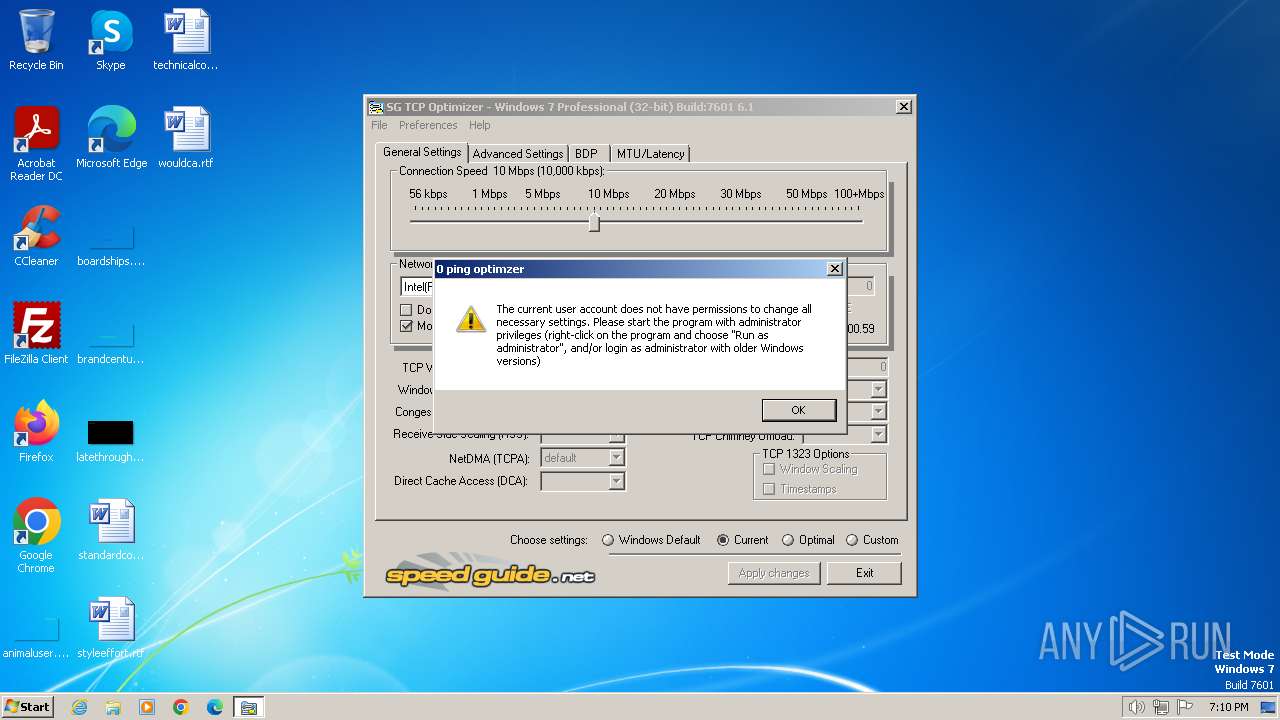
Task: Click the Start button
Action: click(x=27, y=707)
